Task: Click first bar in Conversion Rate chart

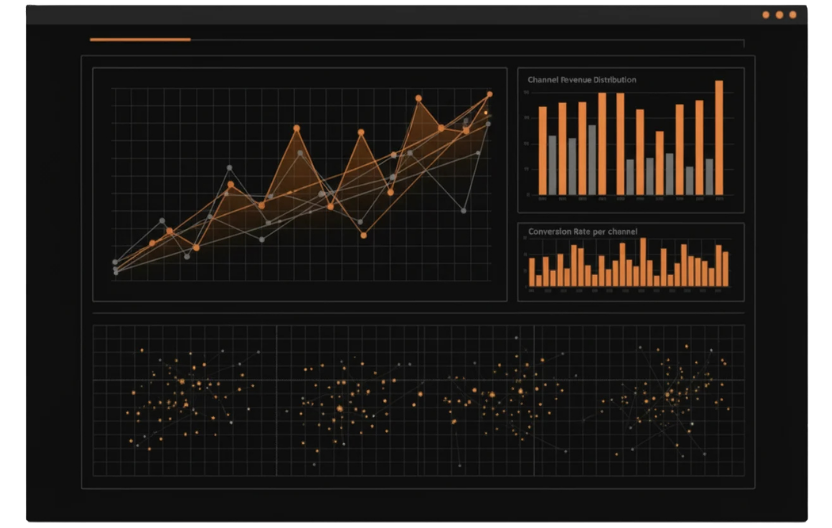Action: click(532, 273)
